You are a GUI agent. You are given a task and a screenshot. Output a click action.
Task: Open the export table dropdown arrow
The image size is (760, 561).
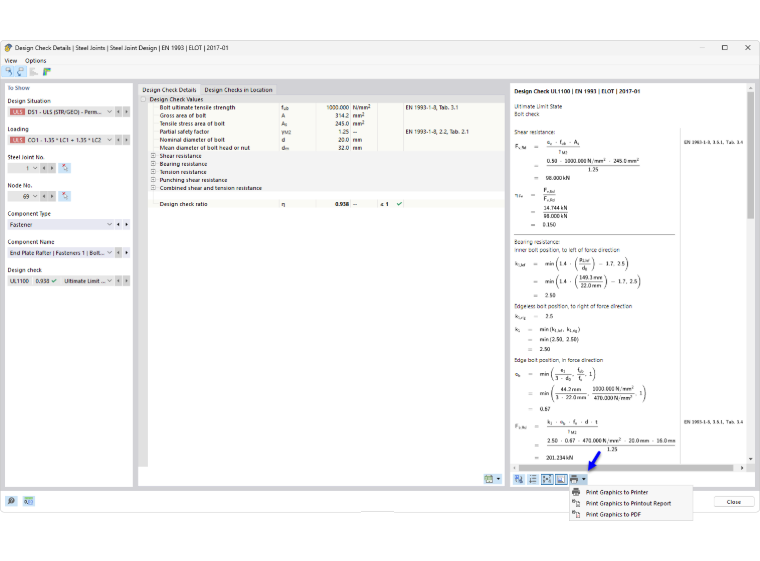[x=498, y=479]
